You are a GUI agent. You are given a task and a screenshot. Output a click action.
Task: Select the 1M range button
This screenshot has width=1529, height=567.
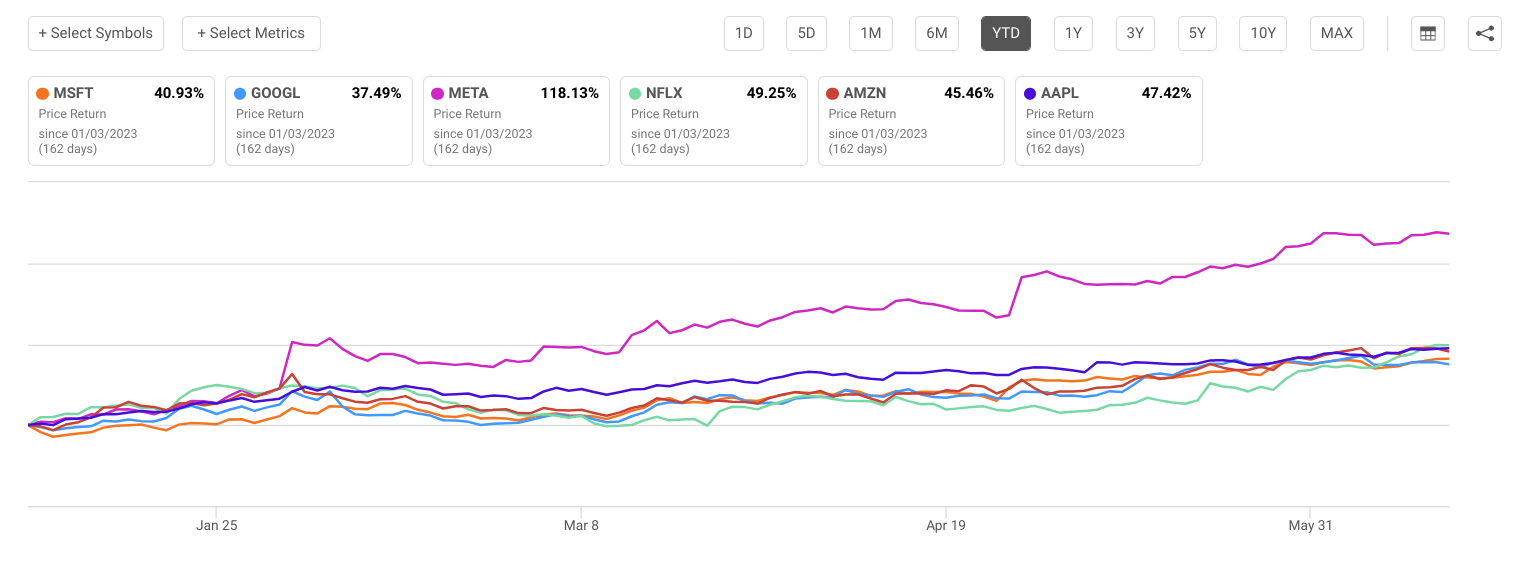pos(871,33)
